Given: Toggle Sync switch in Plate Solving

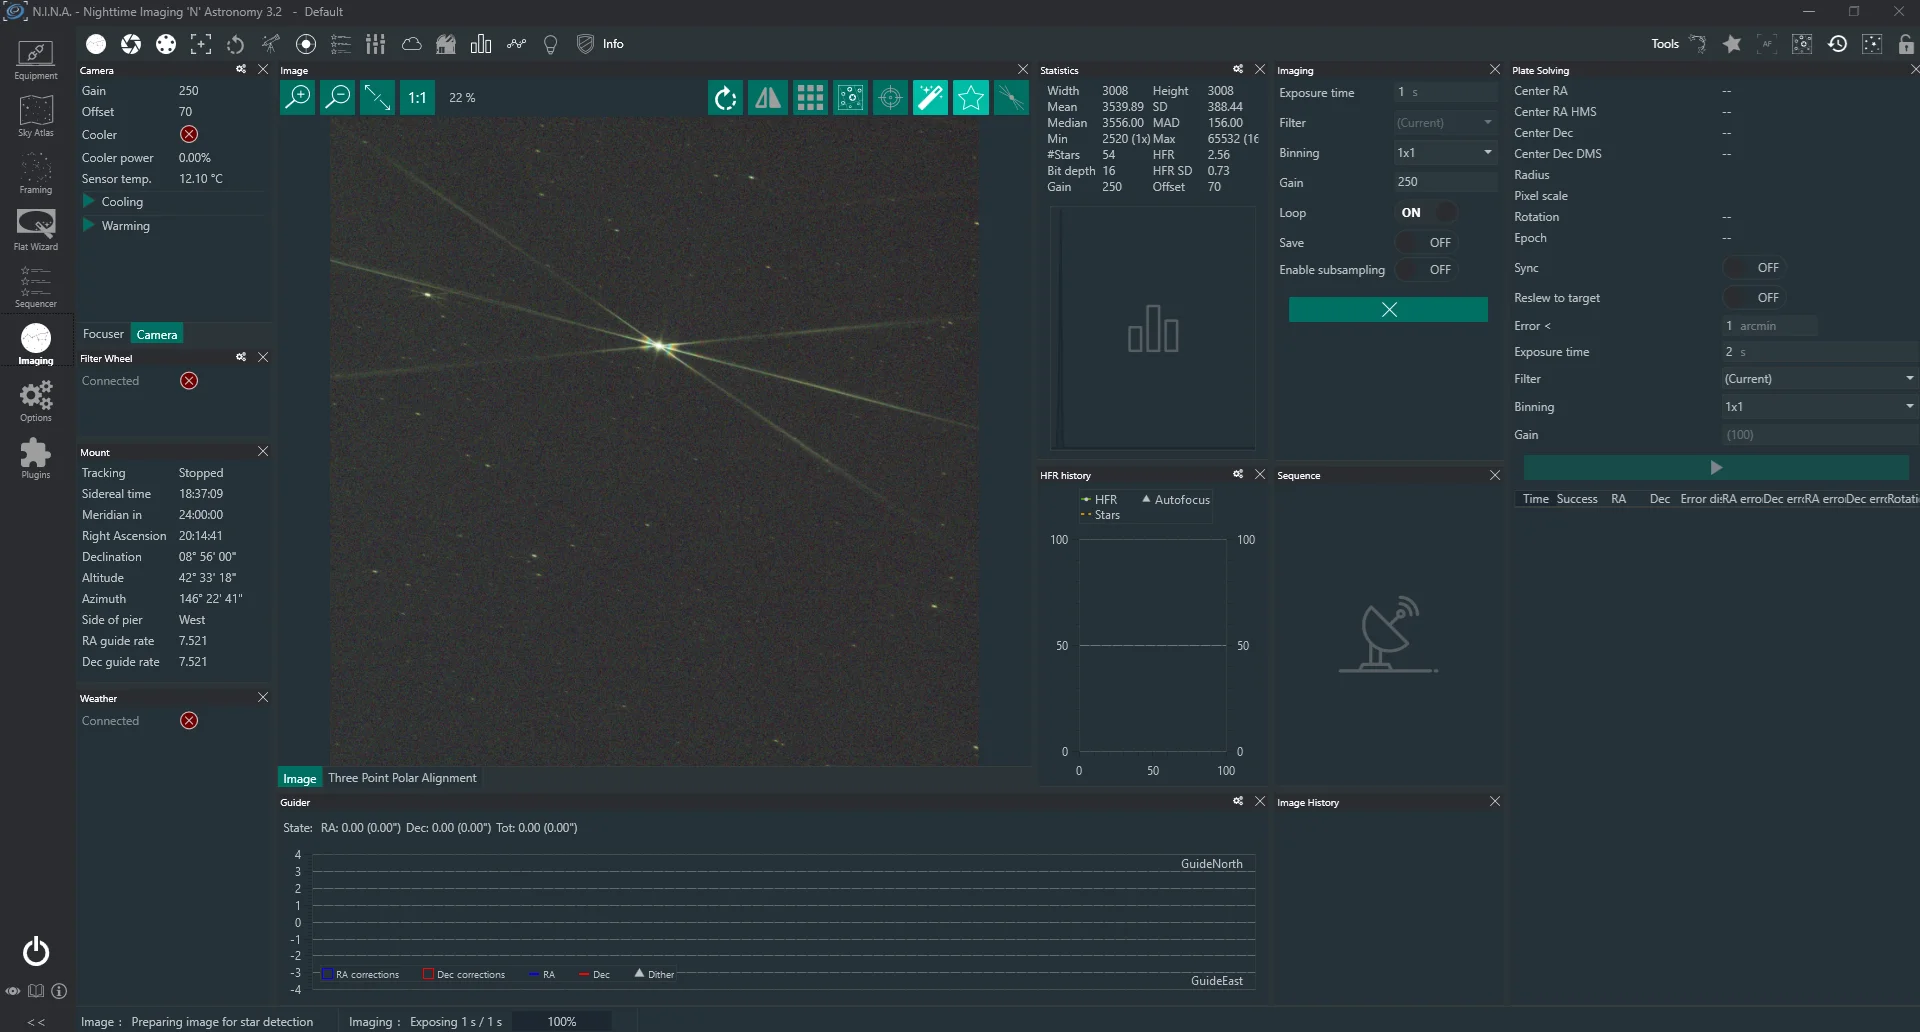Looking at the screenshot, I should (1755, 268).
